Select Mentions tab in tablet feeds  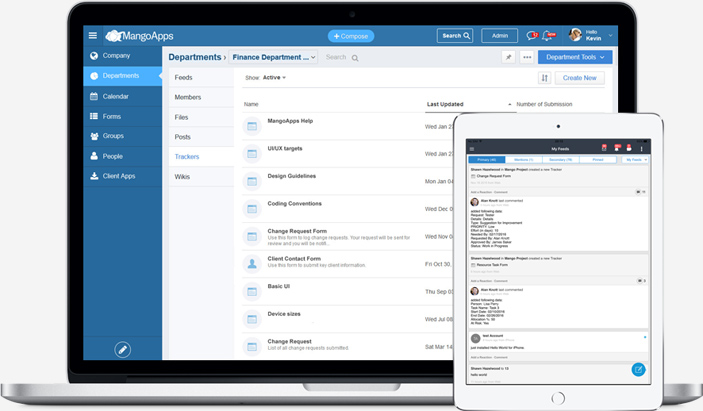click(524, 160)
